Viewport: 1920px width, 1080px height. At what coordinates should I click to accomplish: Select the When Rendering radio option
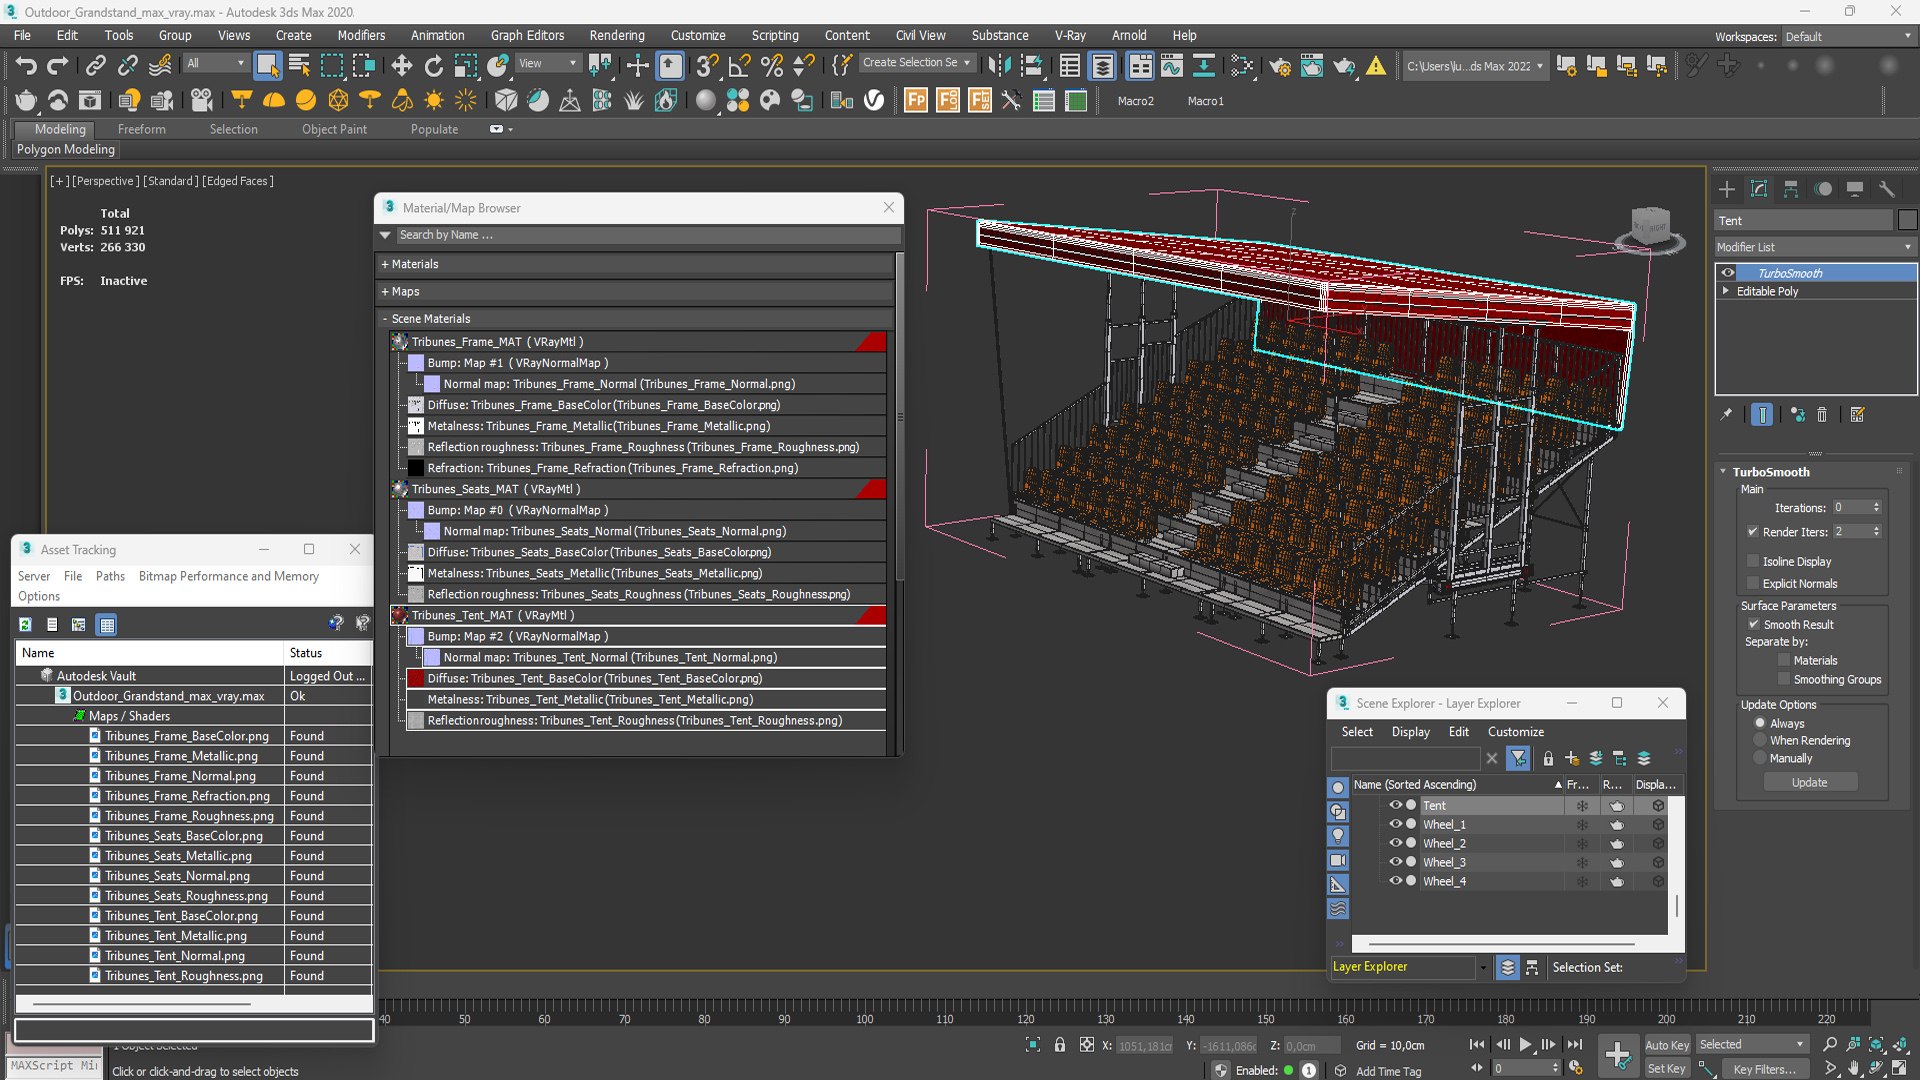(x=1760, y=740)
